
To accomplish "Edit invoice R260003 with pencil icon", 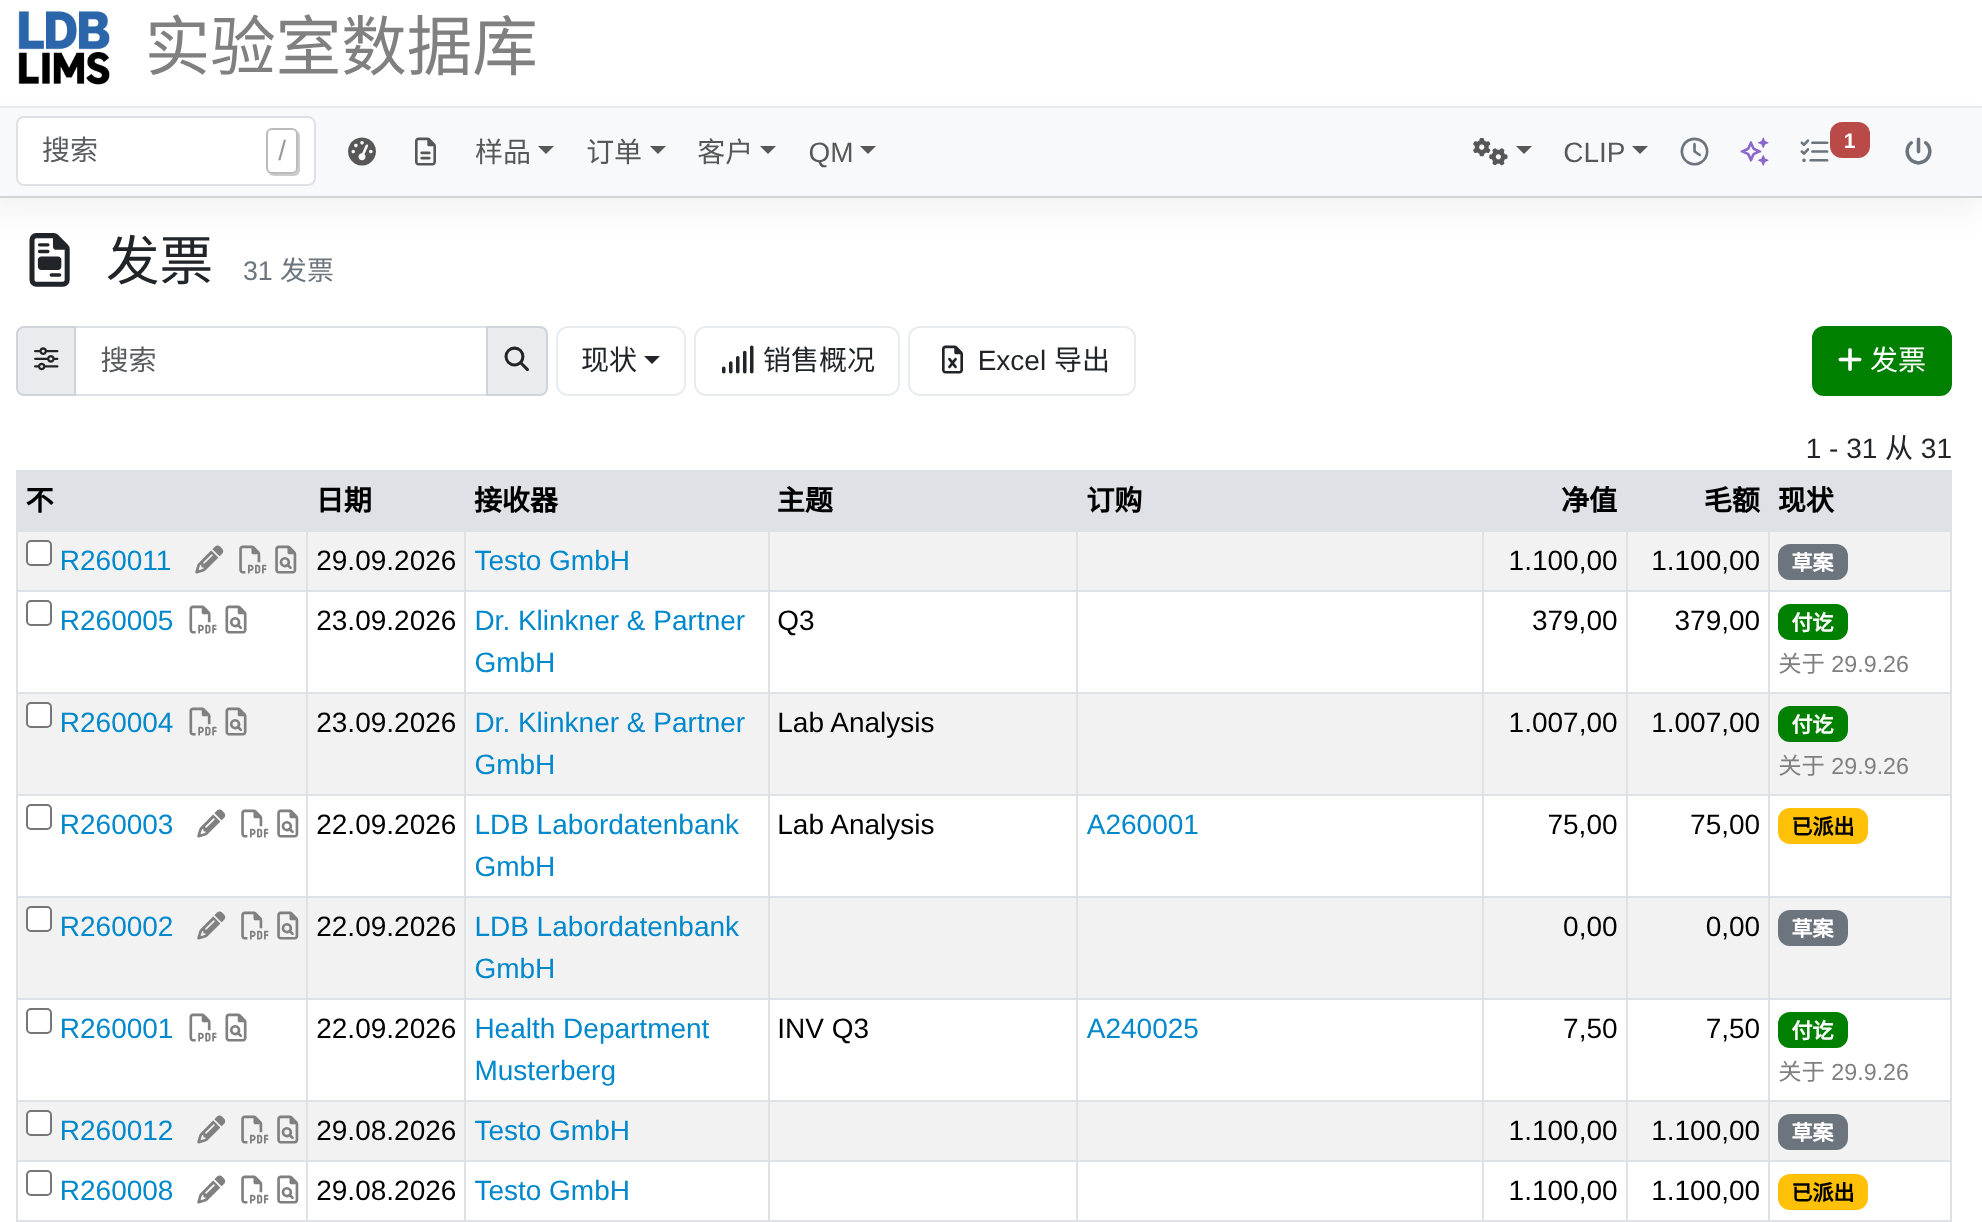I will [x=210, y=824].
